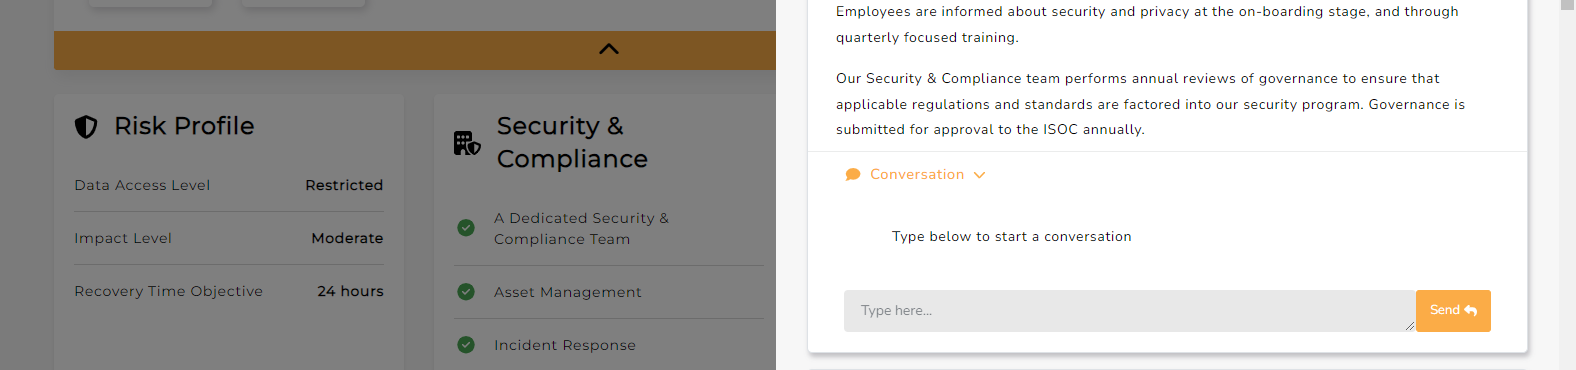Click the page vertical scrollbar
This screenshot has height=370, width=1576.
pos(1567,185)
